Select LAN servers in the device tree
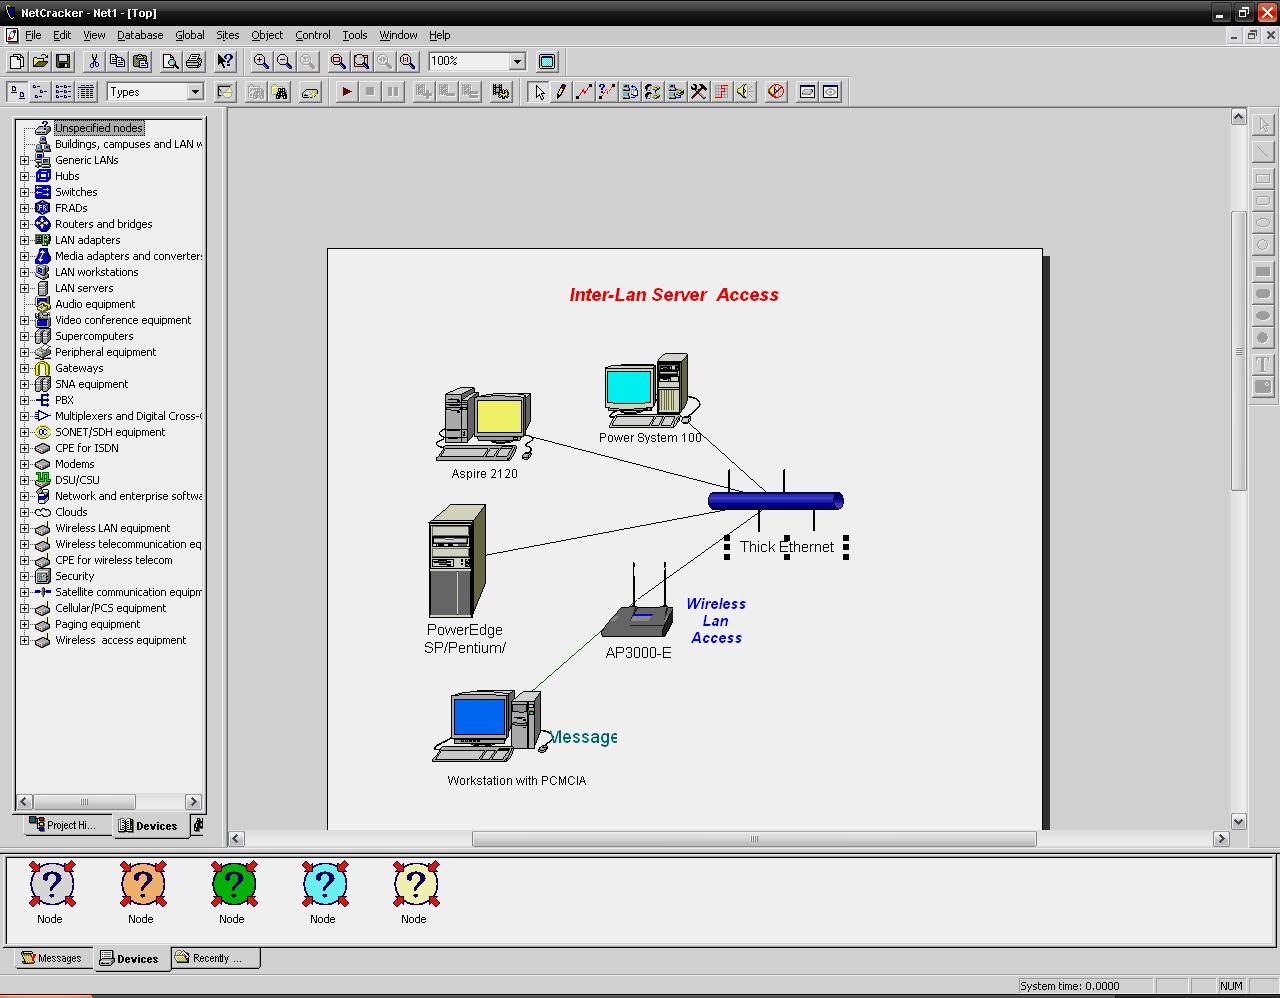This screenshot has height=998, width=1280. pyautogui.click(x=84, y=288)
